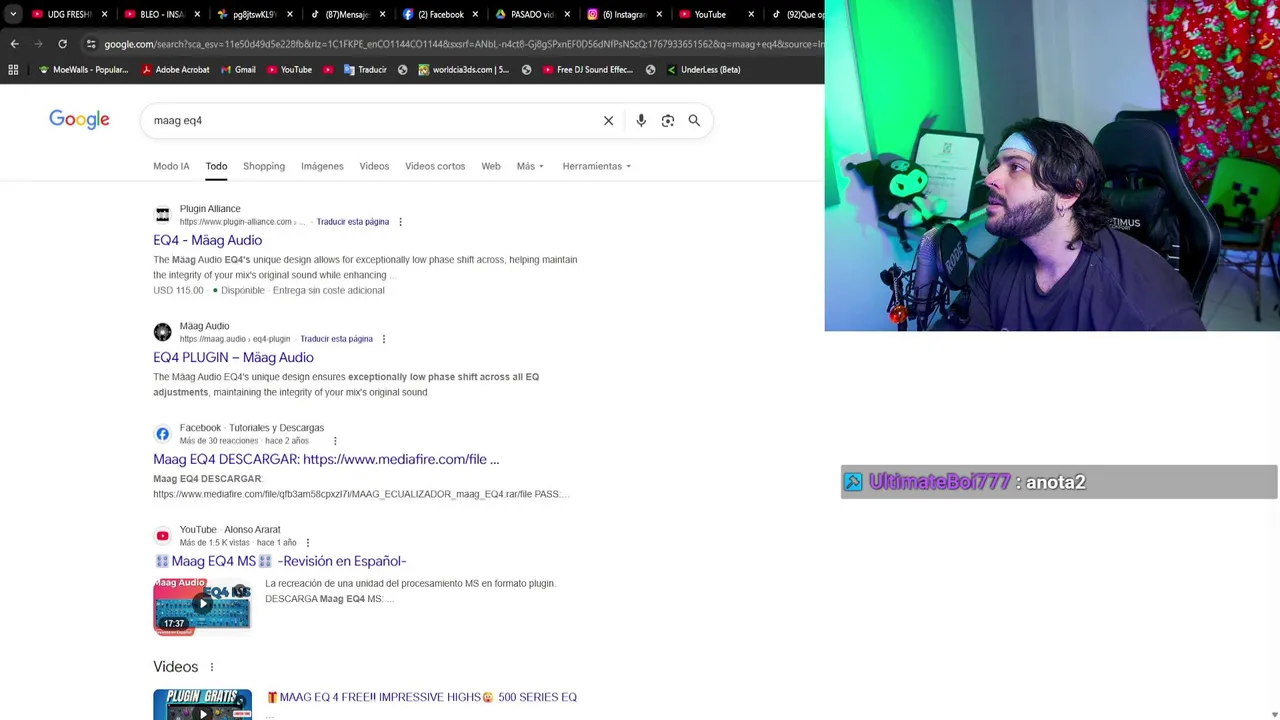Open options menu for Plugin Alliance result

coord(400,222)
